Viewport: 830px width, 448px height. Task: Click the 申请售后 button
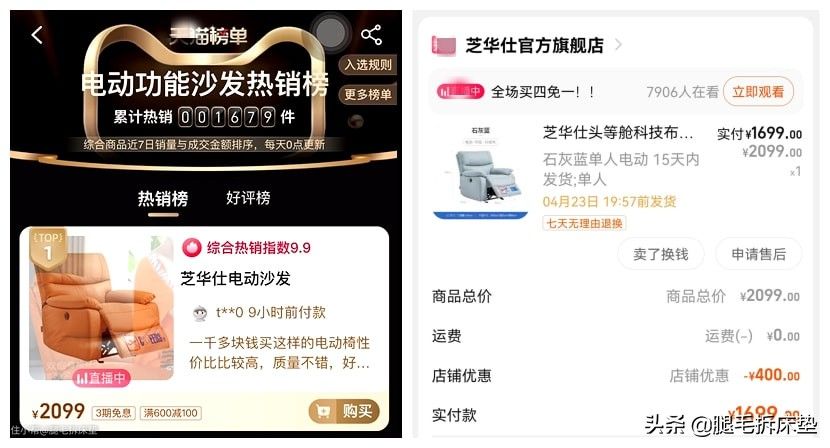[759, 254]
